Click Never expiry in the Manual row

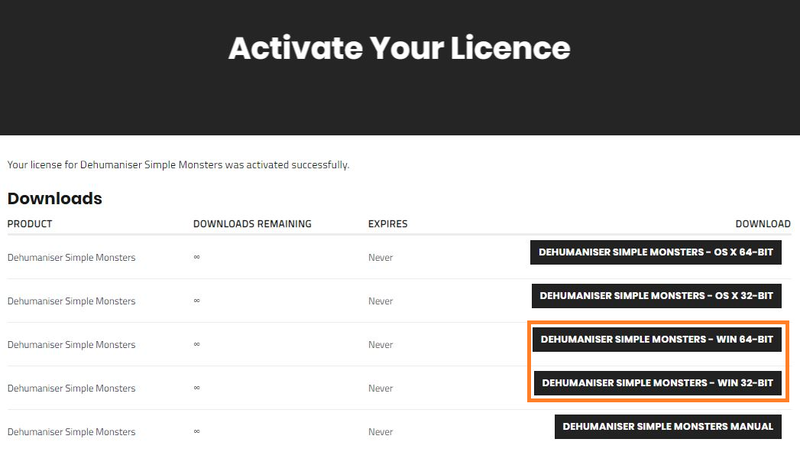pyautogui.click(x=380, y=432)
